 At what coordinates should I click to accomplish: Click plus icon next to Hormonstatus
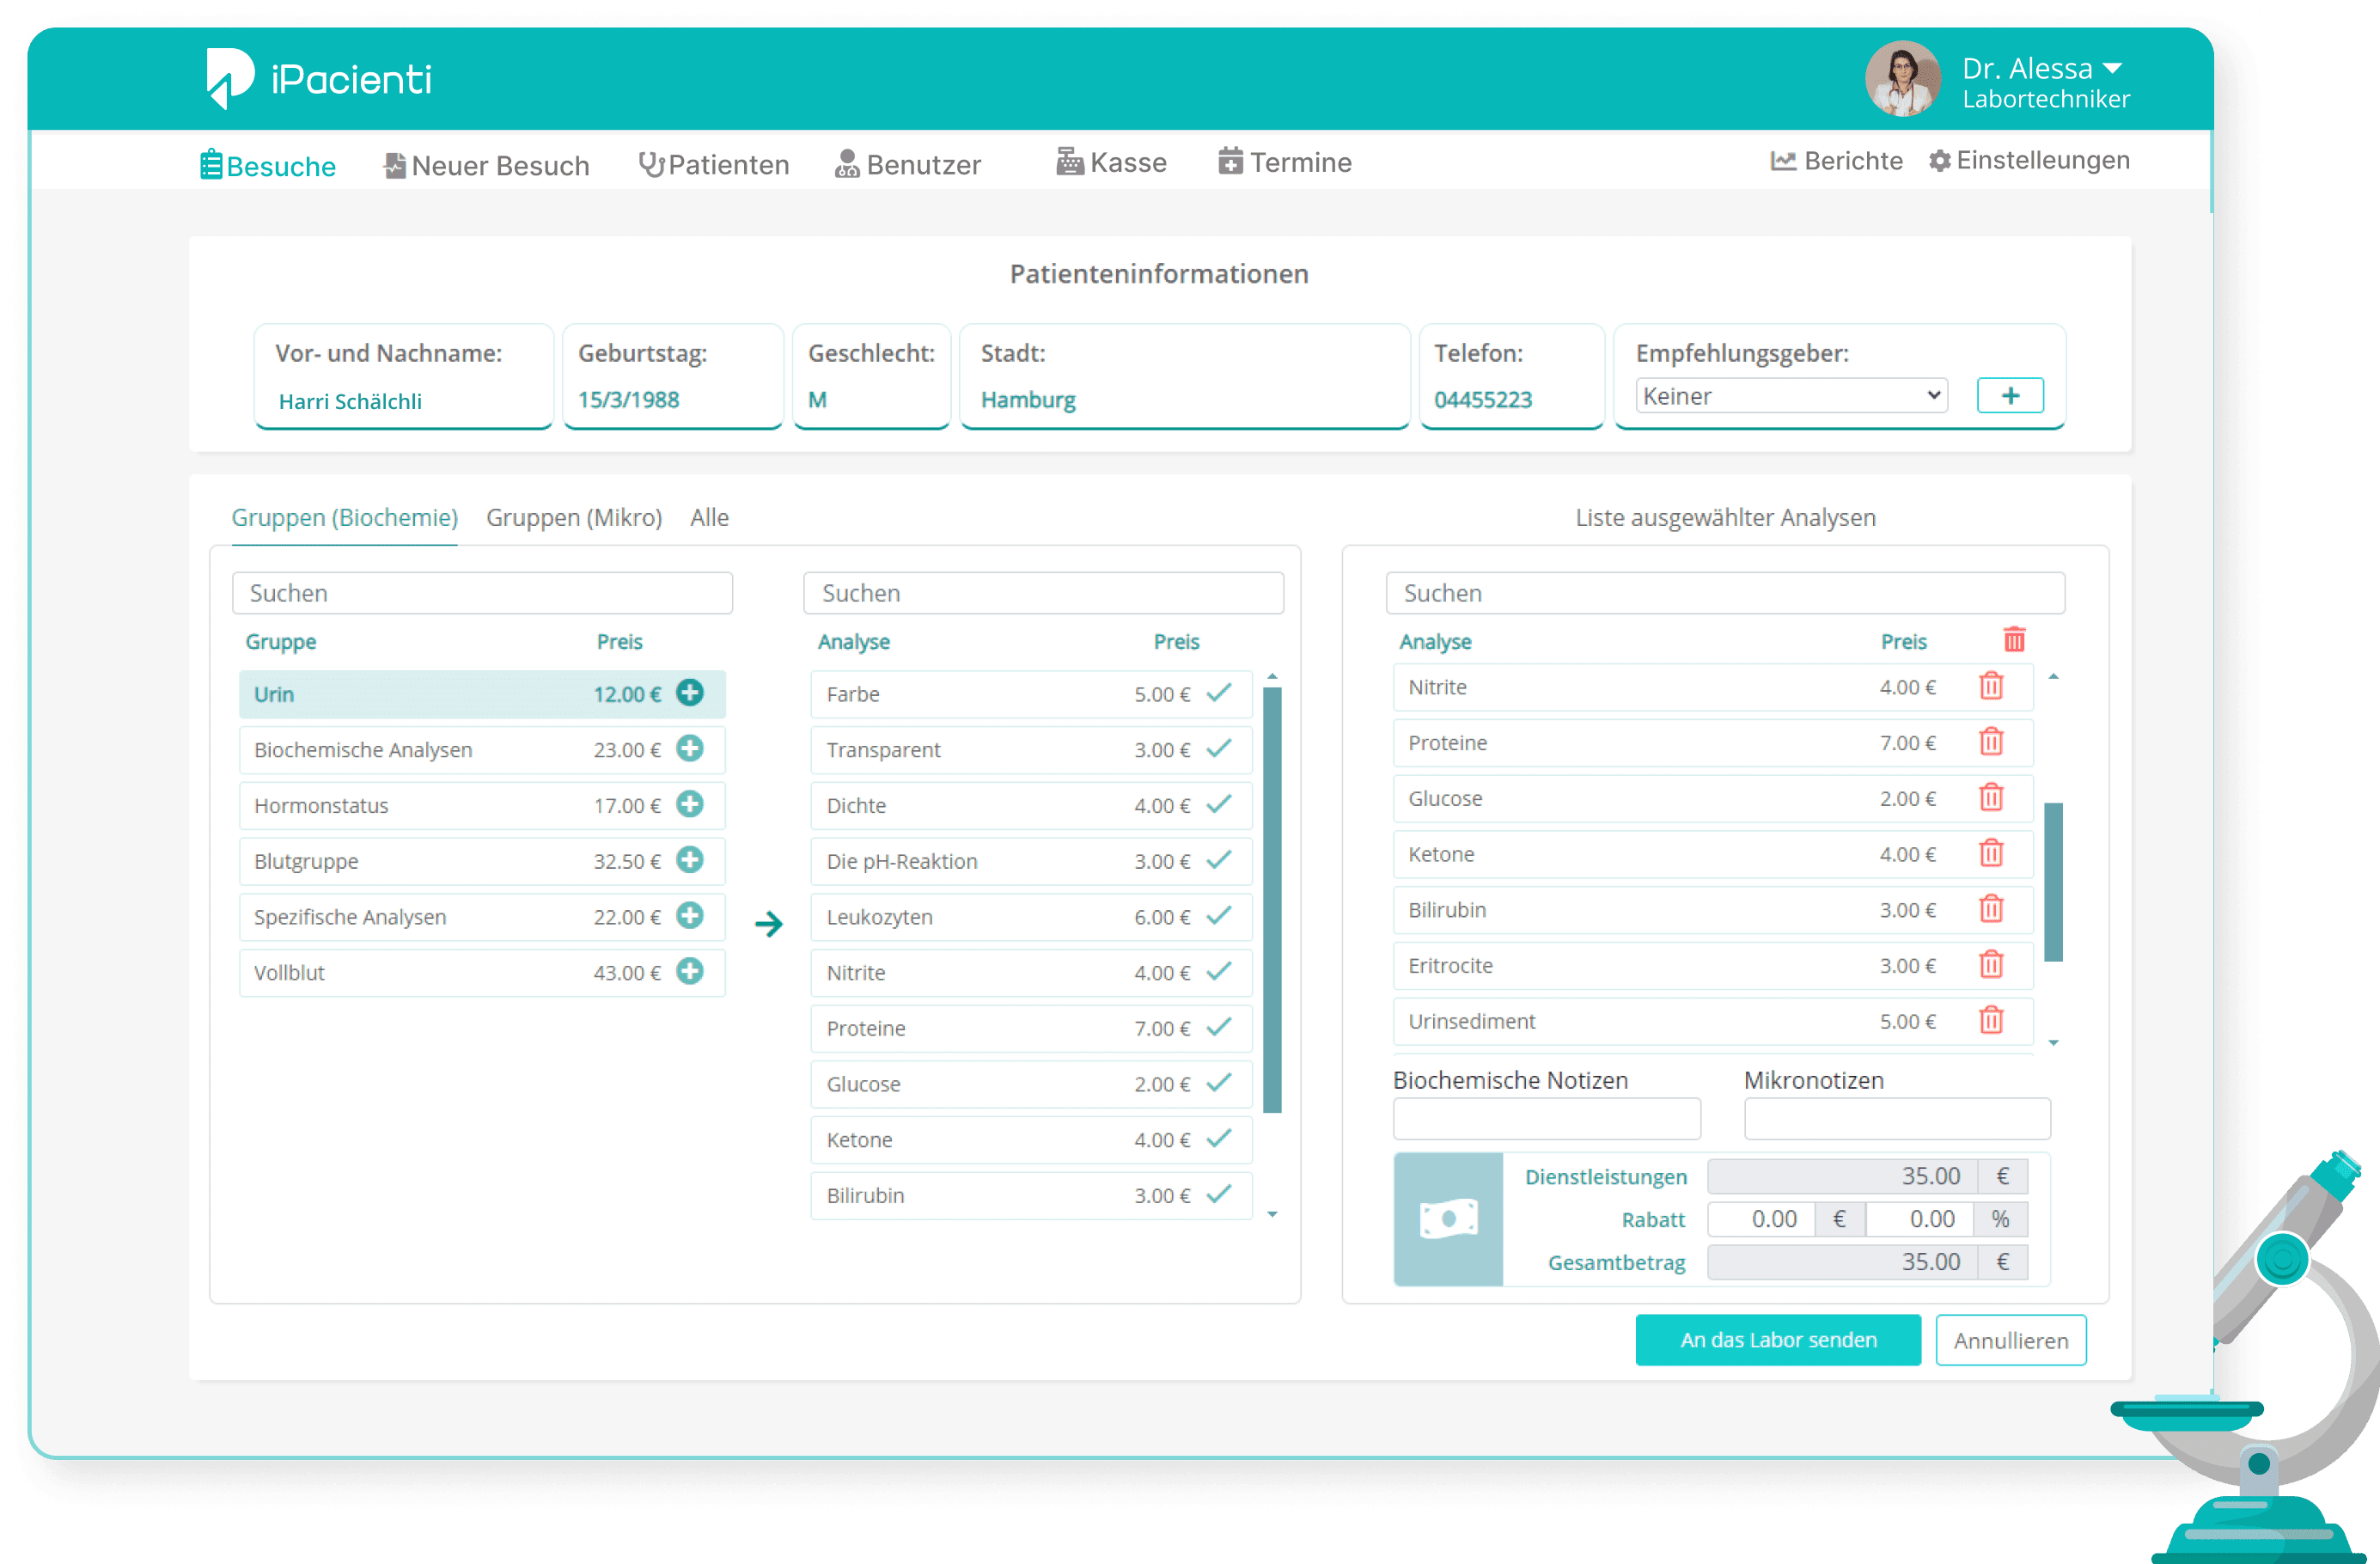point(690,804)
